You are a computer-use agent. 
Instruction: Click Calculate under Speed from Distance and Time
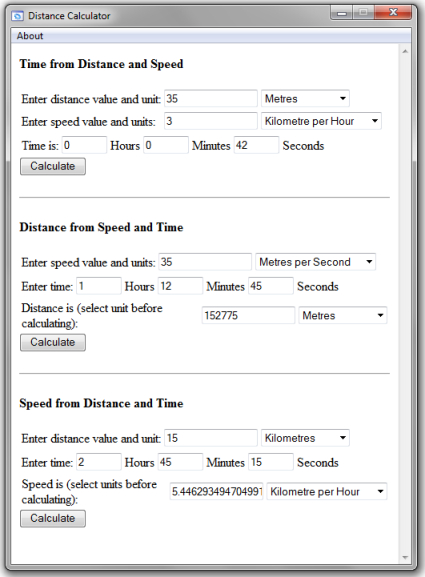[53, 518]
